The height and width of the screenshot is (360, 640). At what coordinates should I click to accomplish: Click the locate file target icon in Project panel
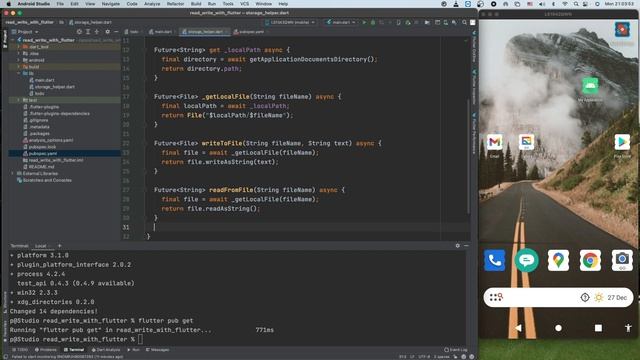point(79,31)
